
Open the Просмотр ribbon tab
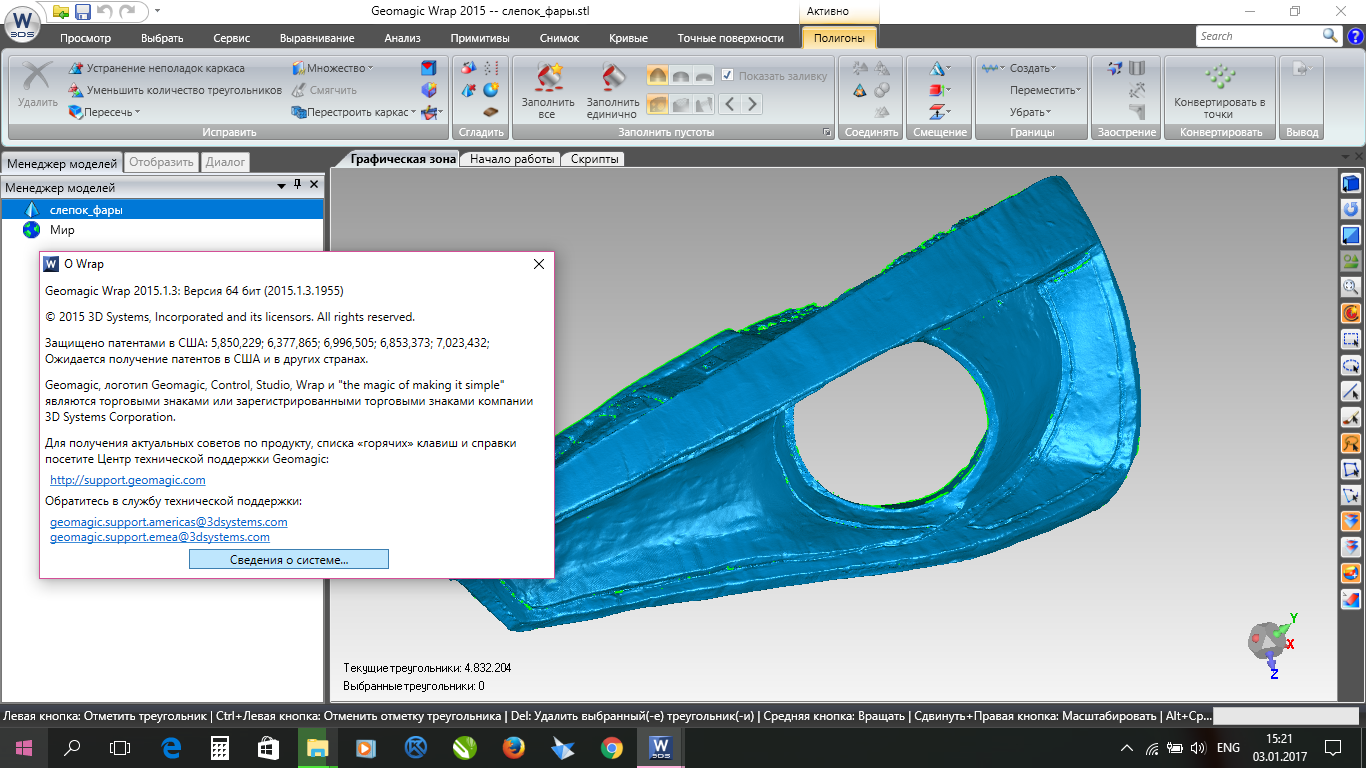(85, 38)
